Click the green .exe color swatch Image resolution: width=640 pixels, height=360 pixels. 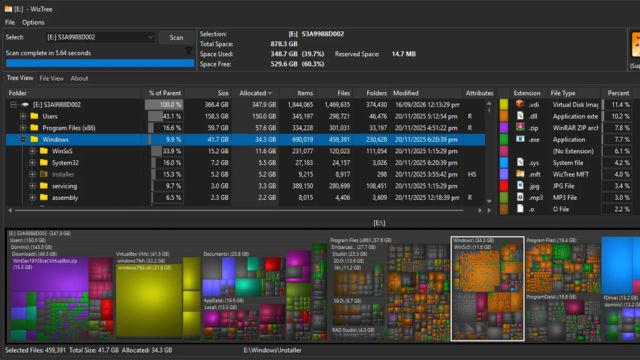click(504, 139)
